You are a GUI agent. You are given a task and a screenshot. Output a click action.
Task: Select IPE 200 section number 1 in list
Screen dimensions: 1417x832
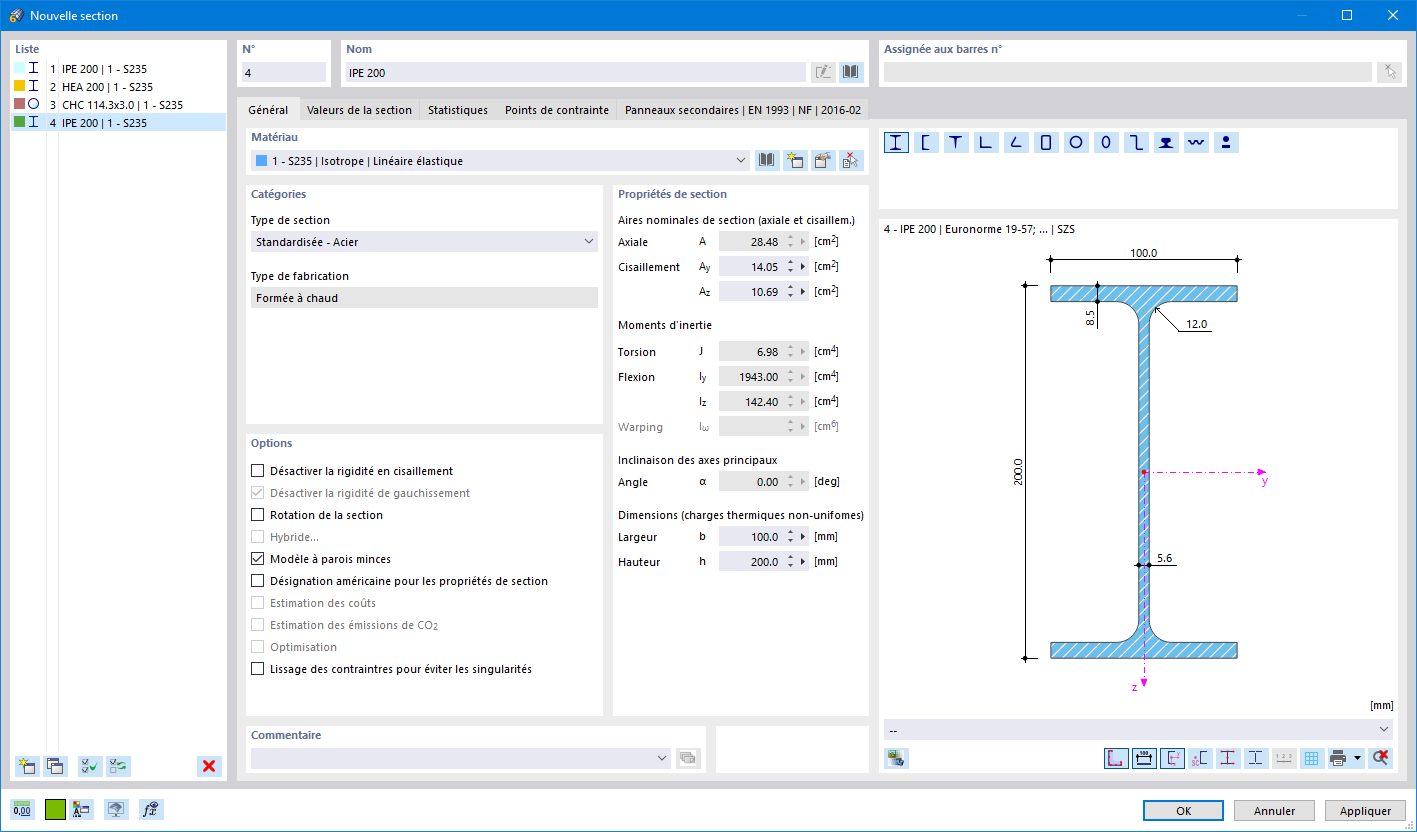118,69
